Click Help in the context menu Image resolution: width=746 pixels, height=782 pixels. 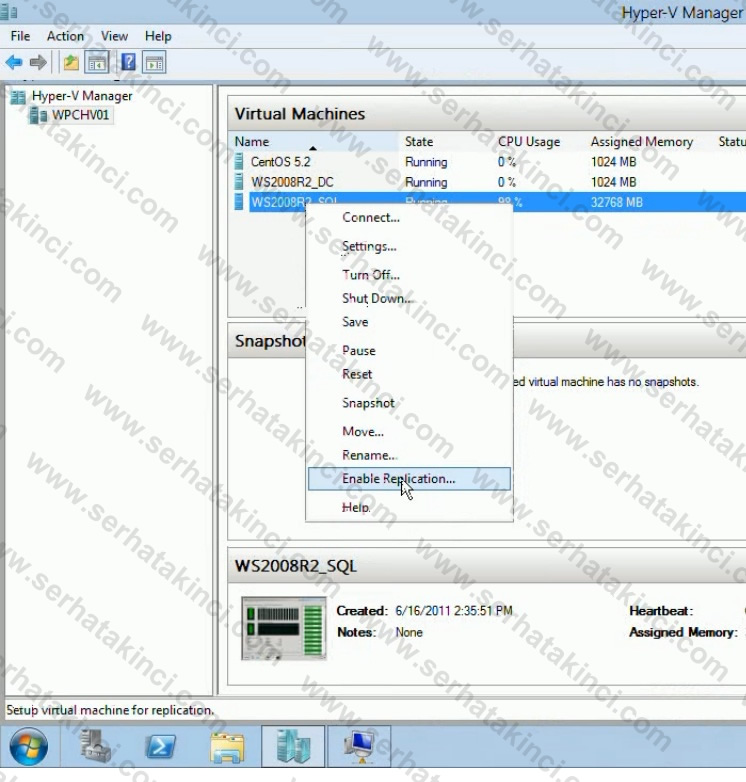pos(409,508)
